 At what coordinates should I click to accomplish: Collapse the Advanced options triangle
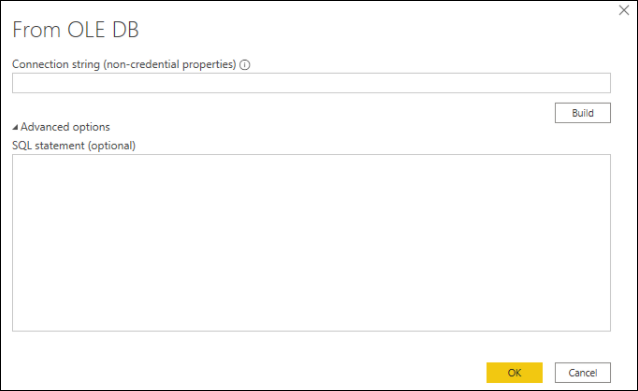pyautogui.click(x=15, y=127)
